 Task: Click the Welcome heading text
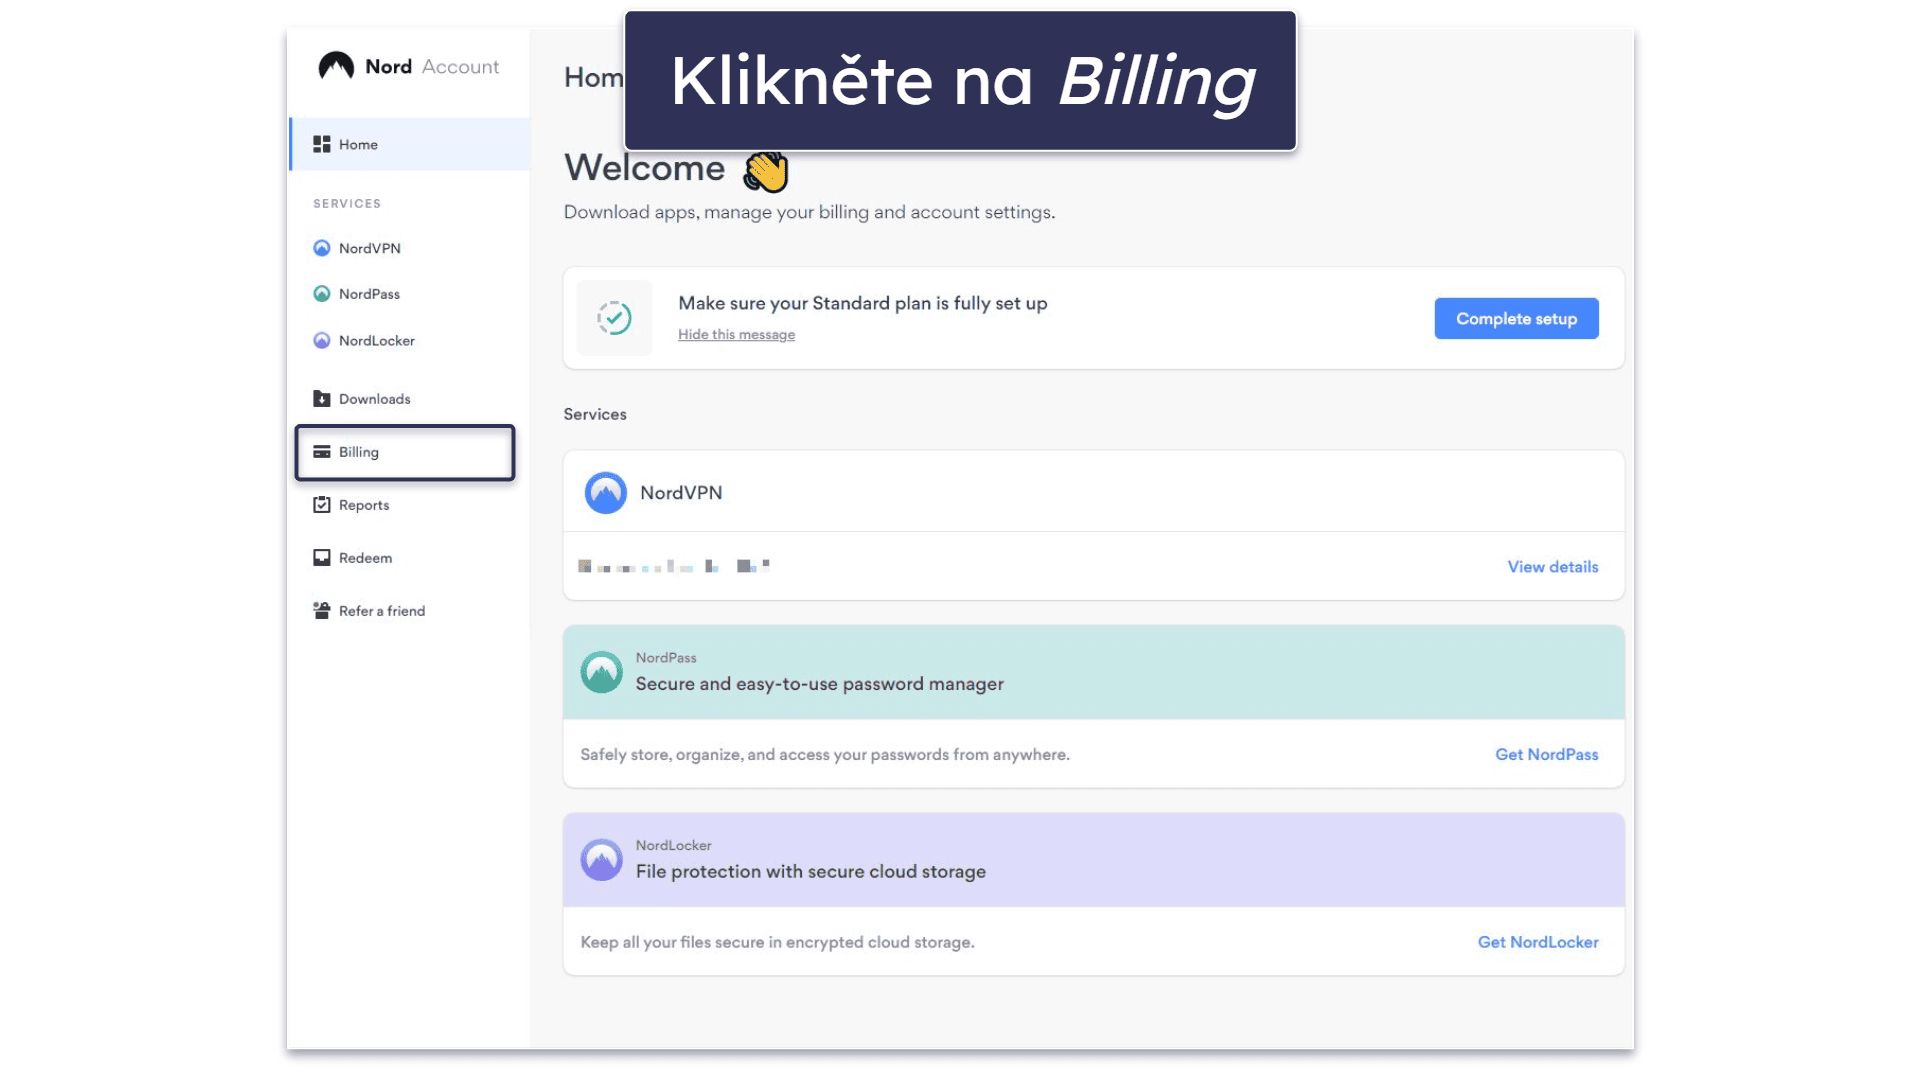tap(644, 168)
